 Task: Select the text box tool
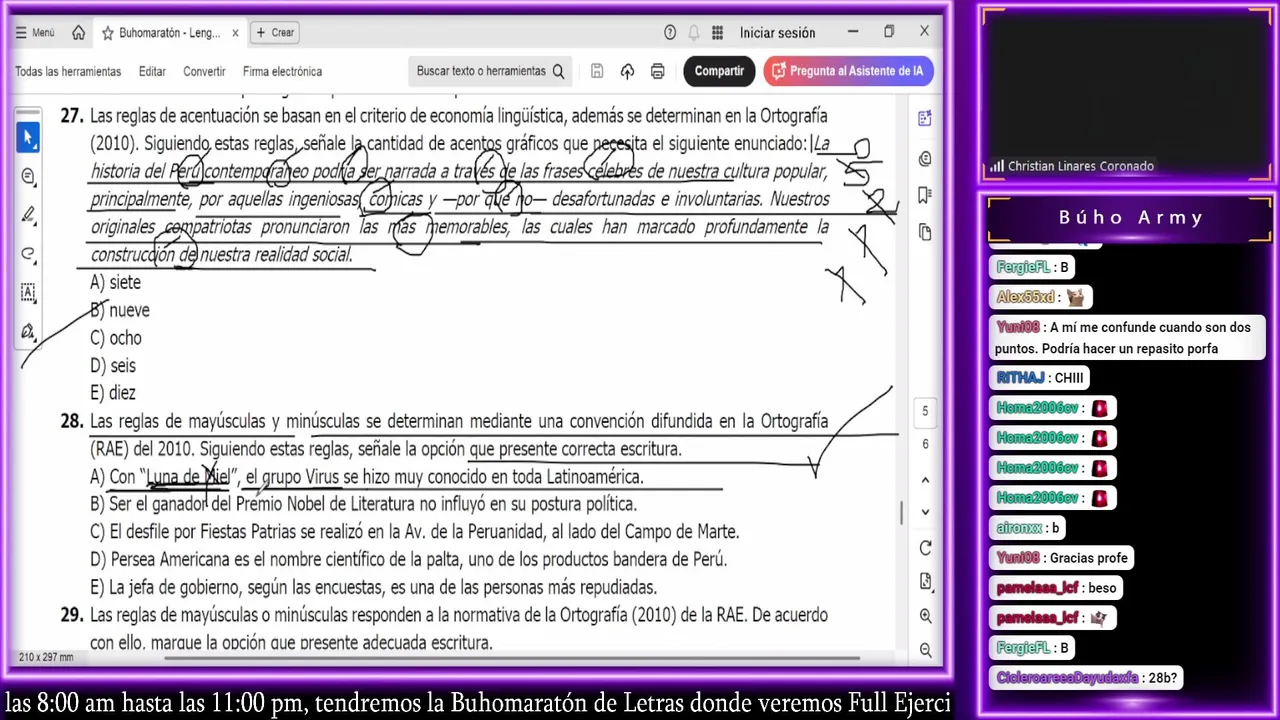coord(28,293)
